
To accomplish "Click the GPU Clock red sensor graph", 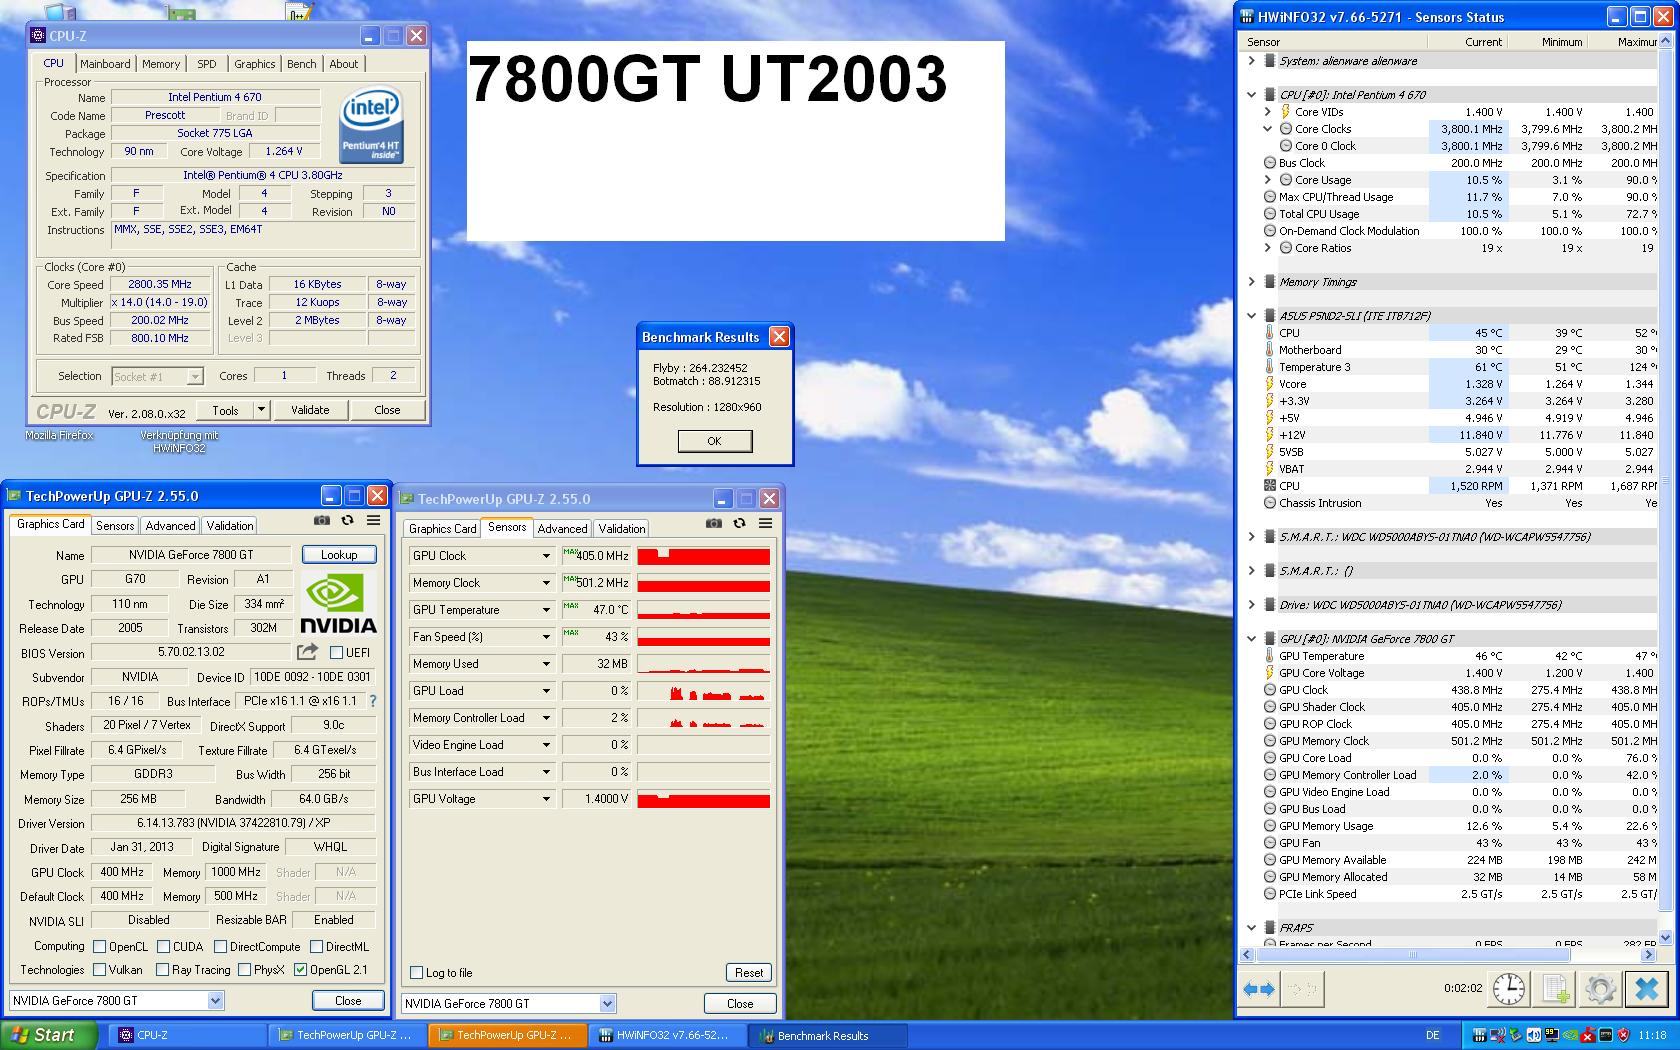I will [703, 556].
